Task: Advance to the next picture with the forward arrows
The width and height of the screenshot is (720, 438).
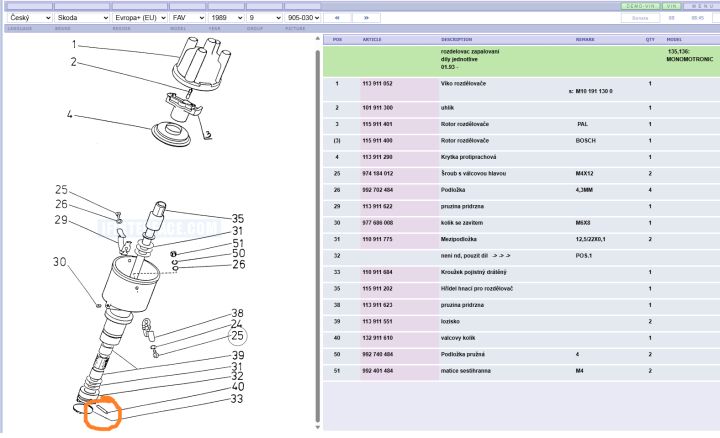Action: tap(366, 17)
